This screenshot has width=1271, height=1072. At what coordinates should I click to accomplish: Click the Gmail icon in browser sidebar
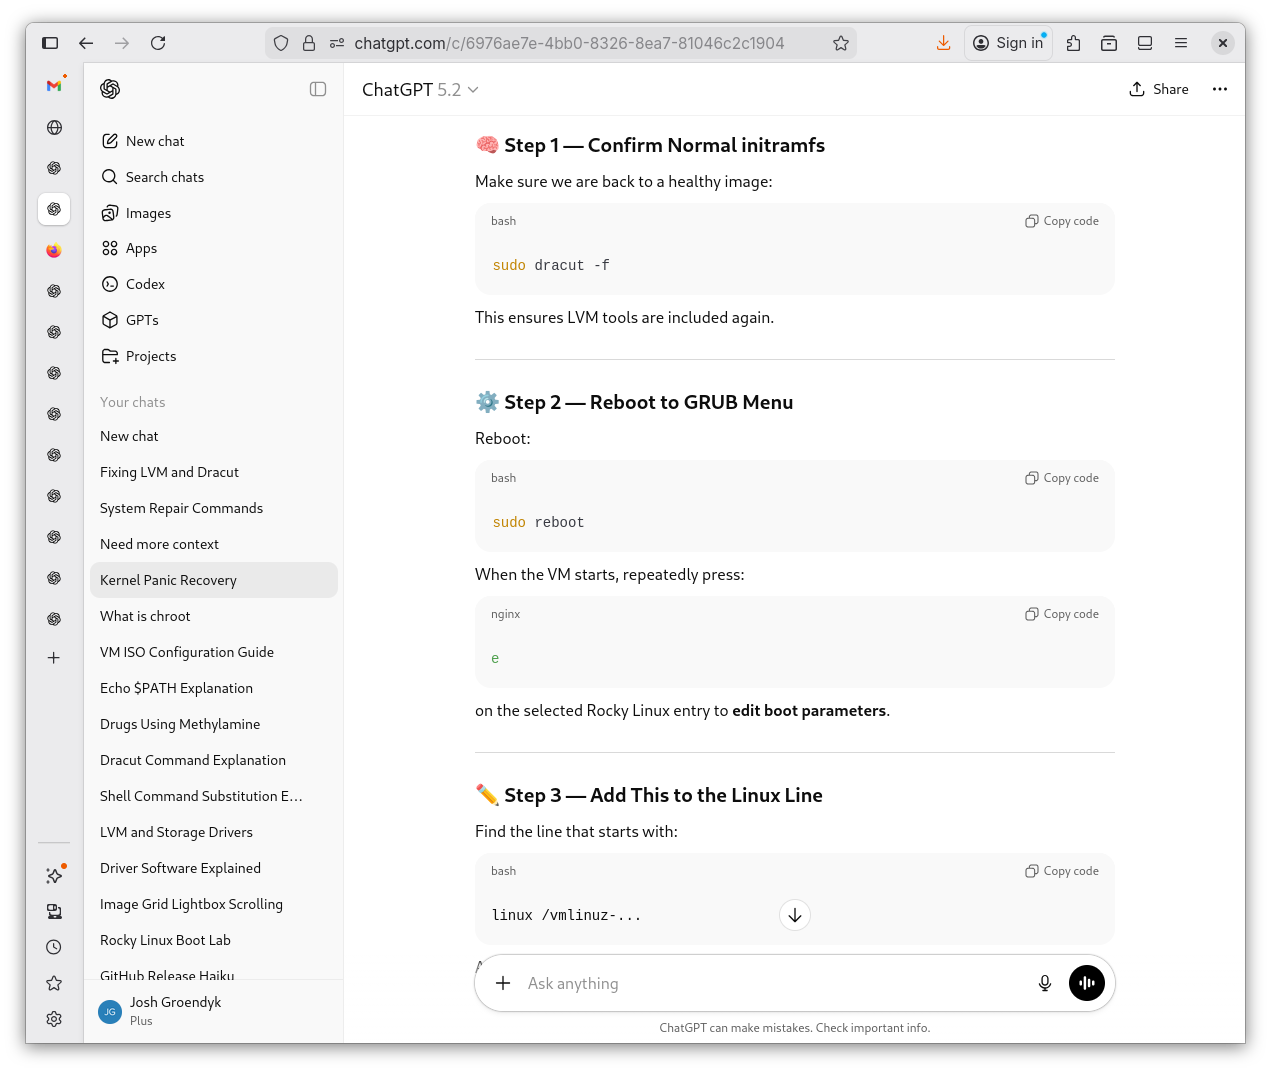(x=54, y=86)
